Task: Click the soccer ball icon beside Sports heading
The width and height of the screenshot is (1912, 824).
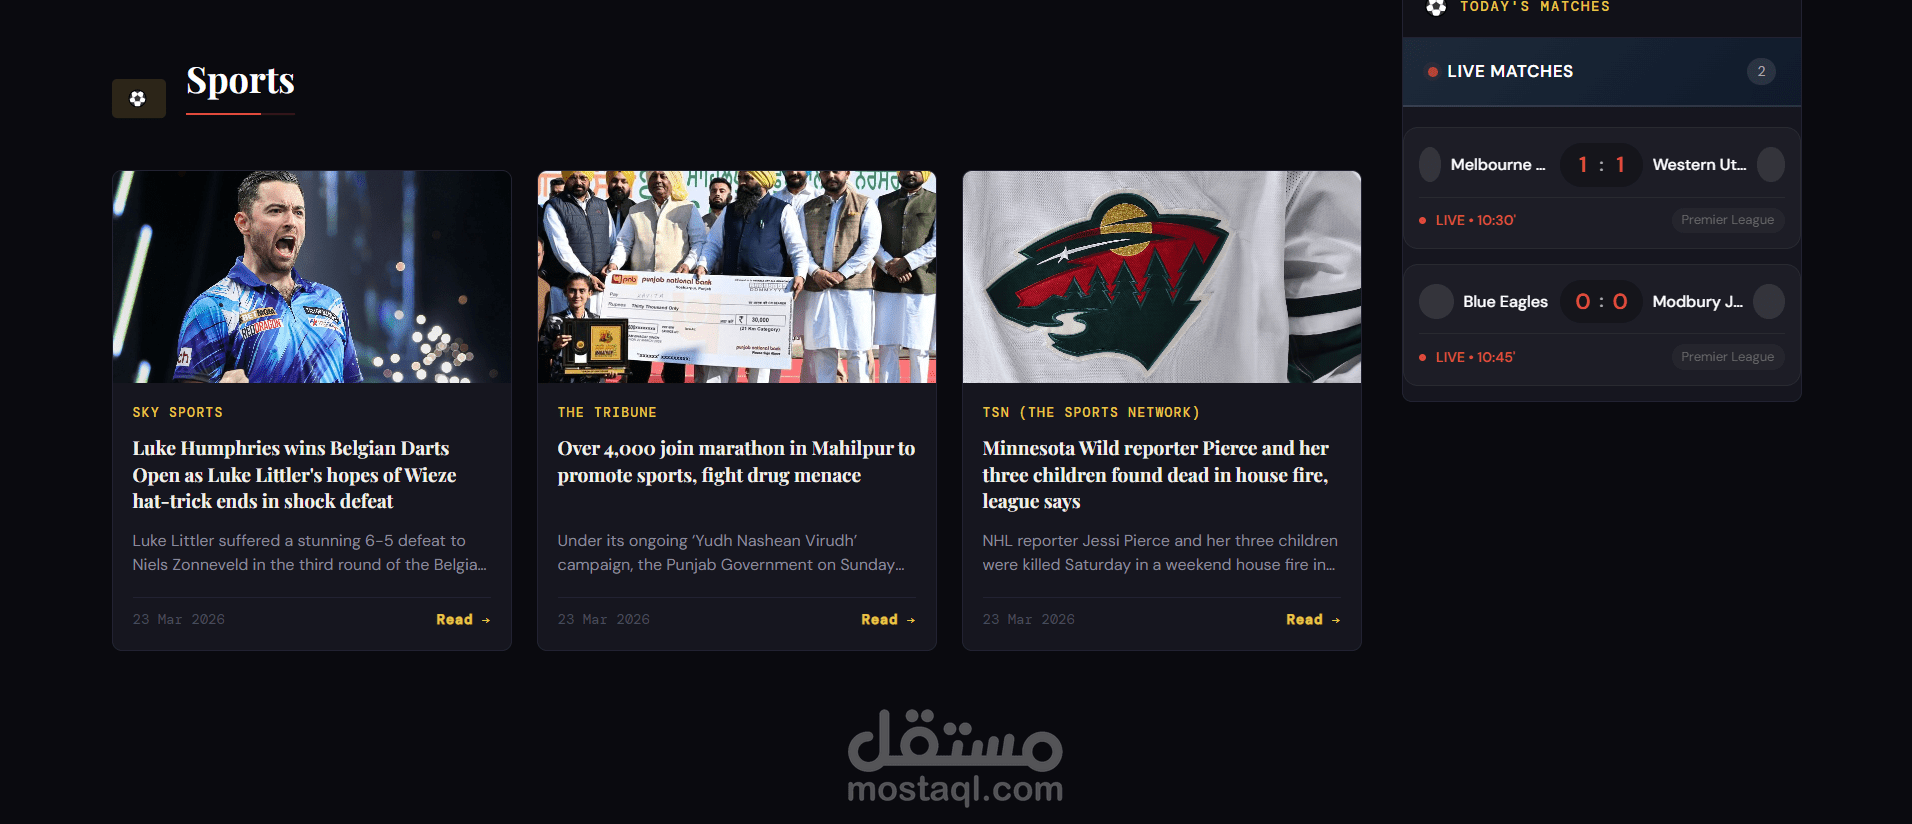Action: [138, 98]
